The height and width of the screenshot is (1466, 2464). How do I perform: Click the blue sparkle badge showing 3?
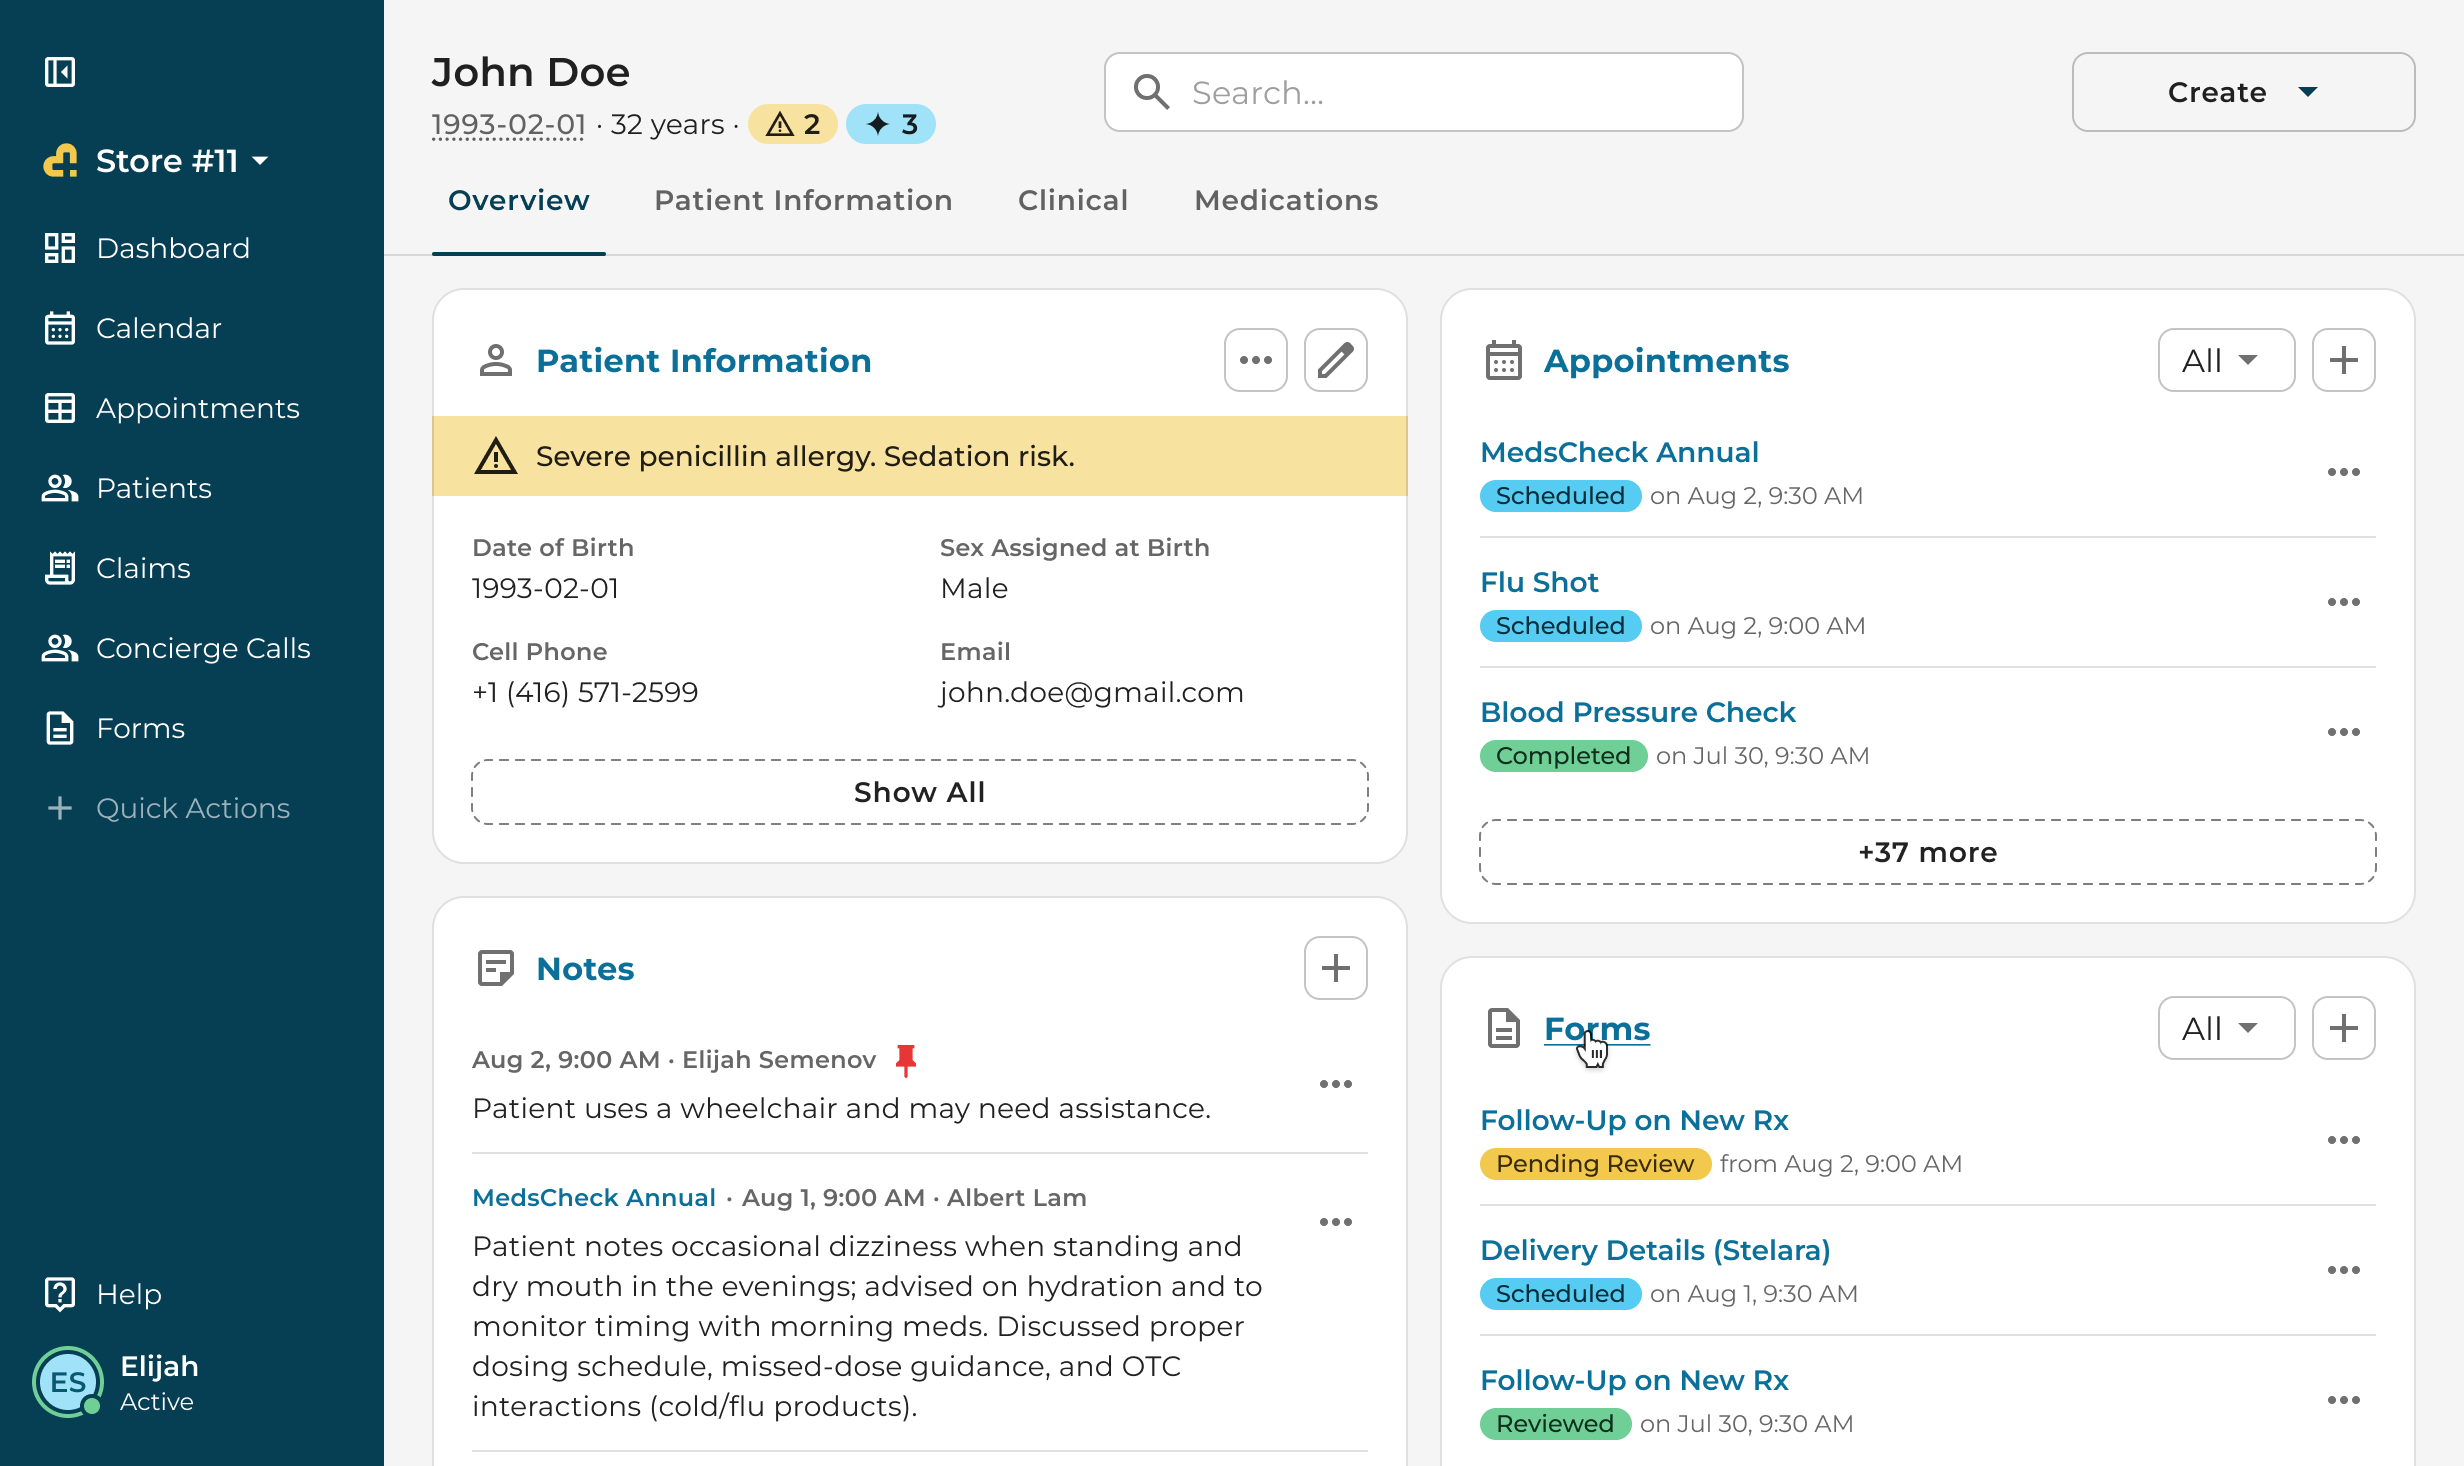click(891, 124)
